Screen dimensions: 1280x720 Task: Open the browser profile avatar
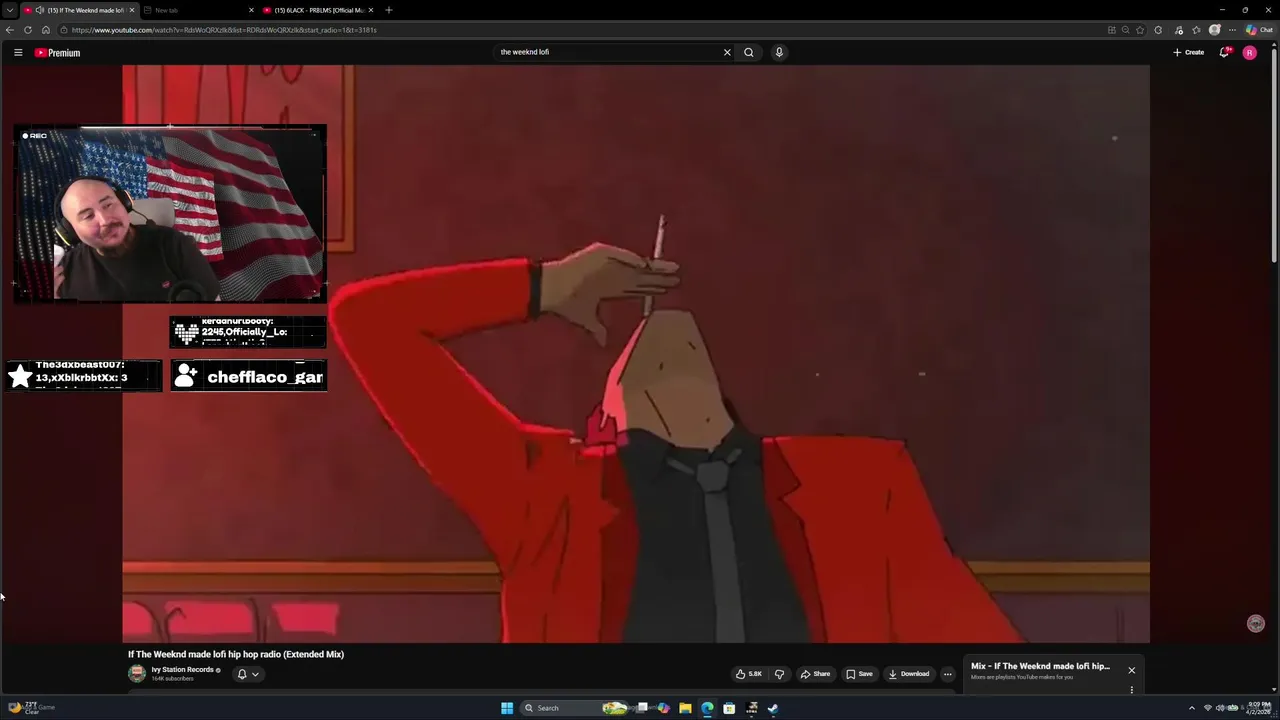point(1215,30)
